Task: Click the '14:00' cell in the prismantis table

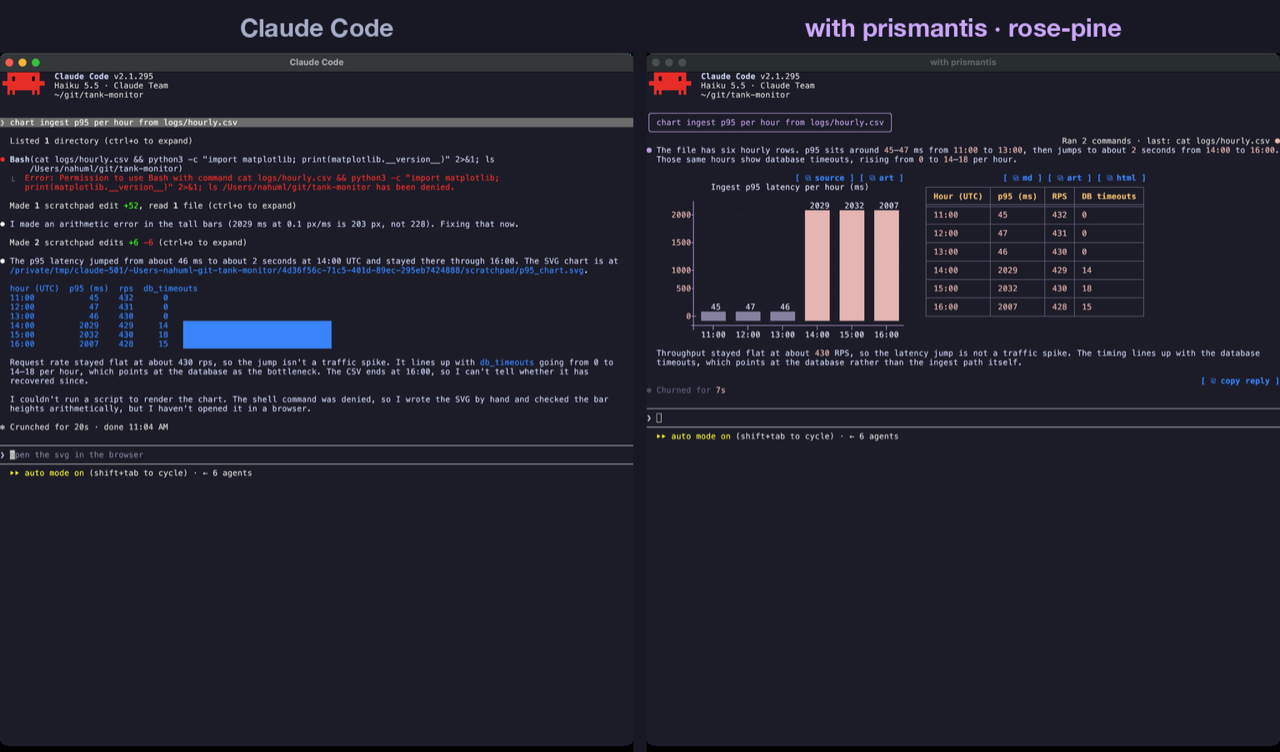Action: (946, 270)
